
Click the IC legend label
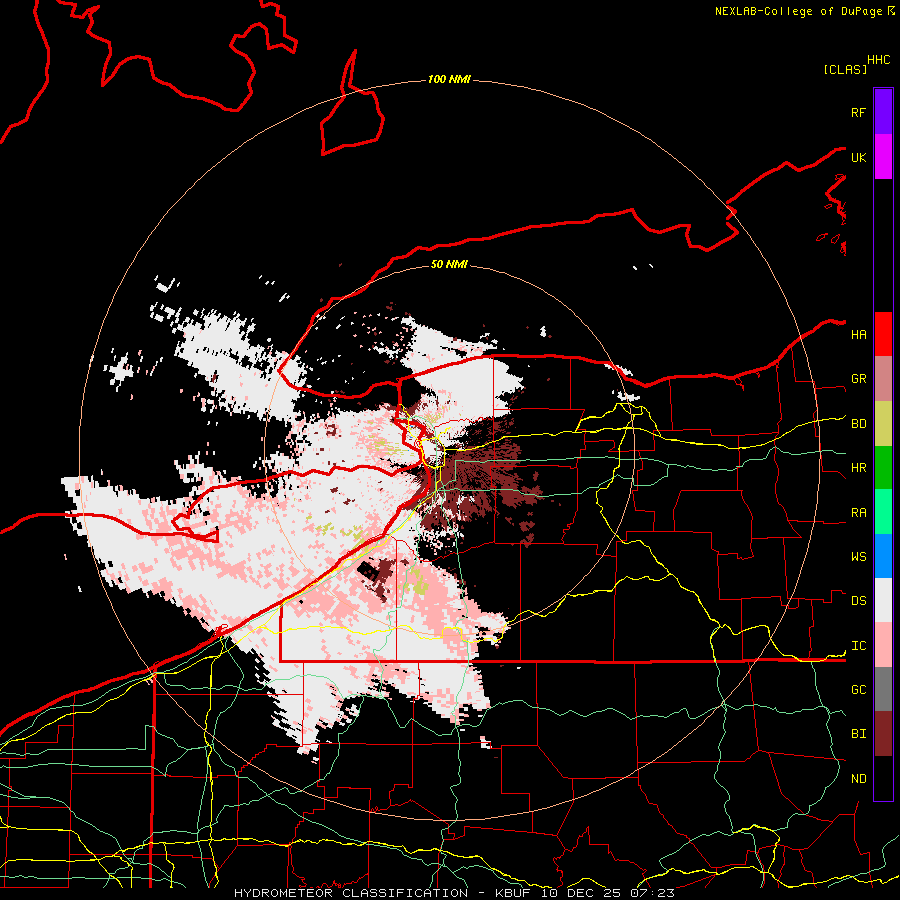pyautogui.click(x=858, y=645)
